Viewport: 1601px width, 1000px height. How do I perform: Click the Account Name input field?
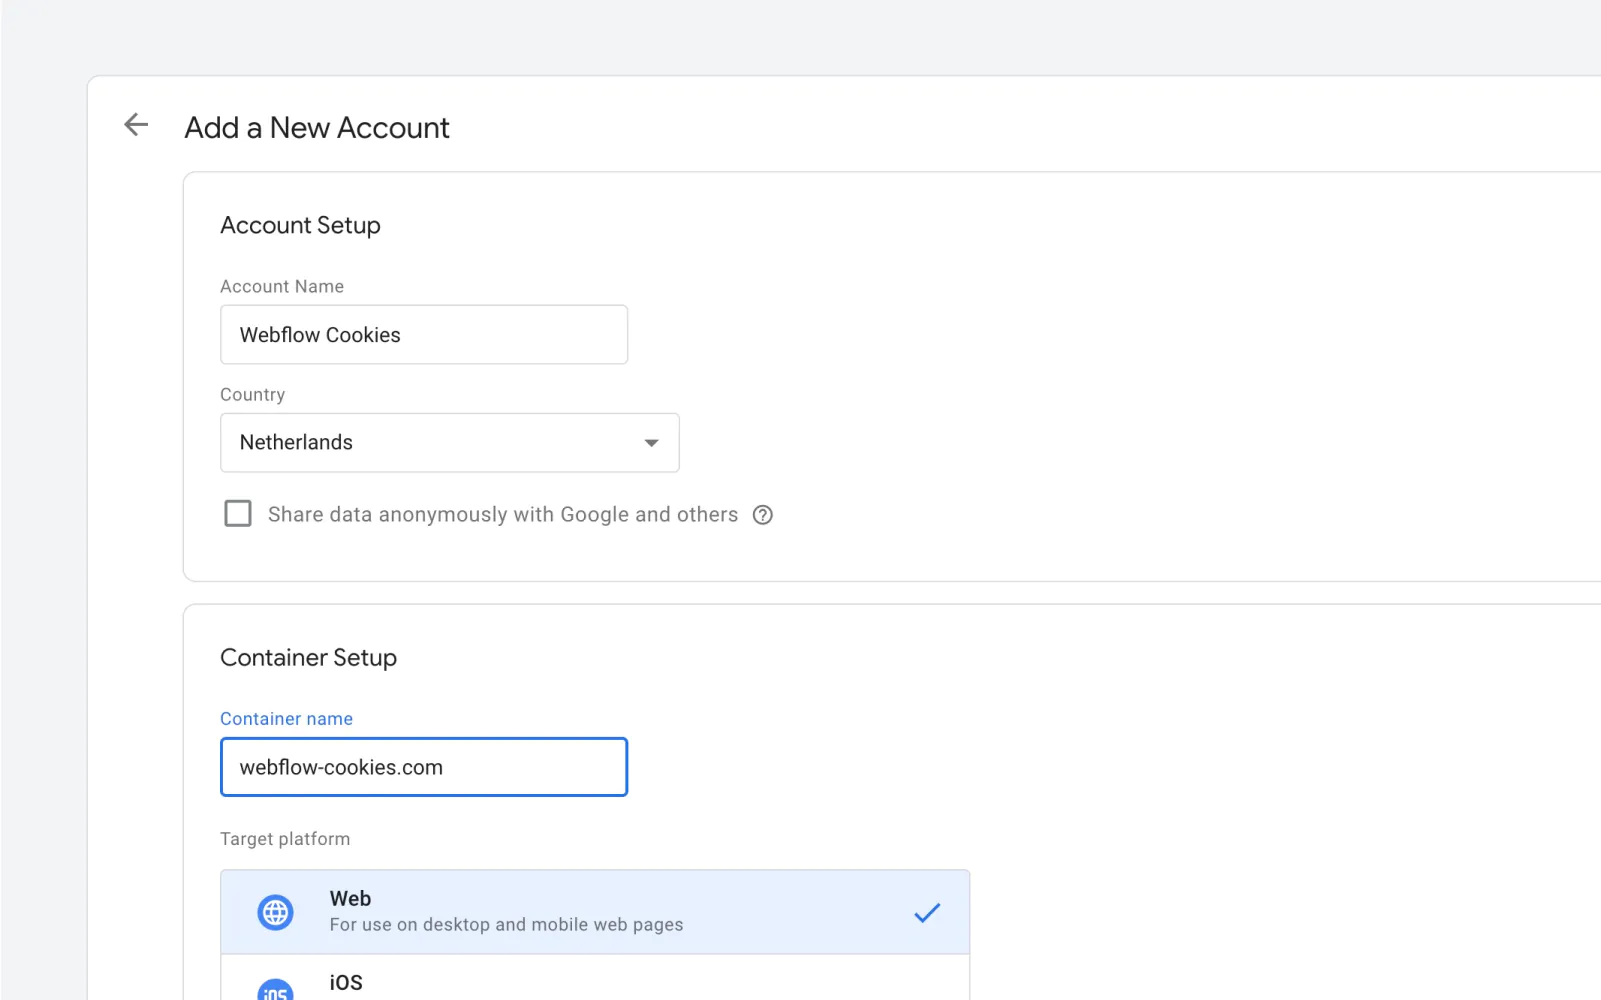[424, 335]
